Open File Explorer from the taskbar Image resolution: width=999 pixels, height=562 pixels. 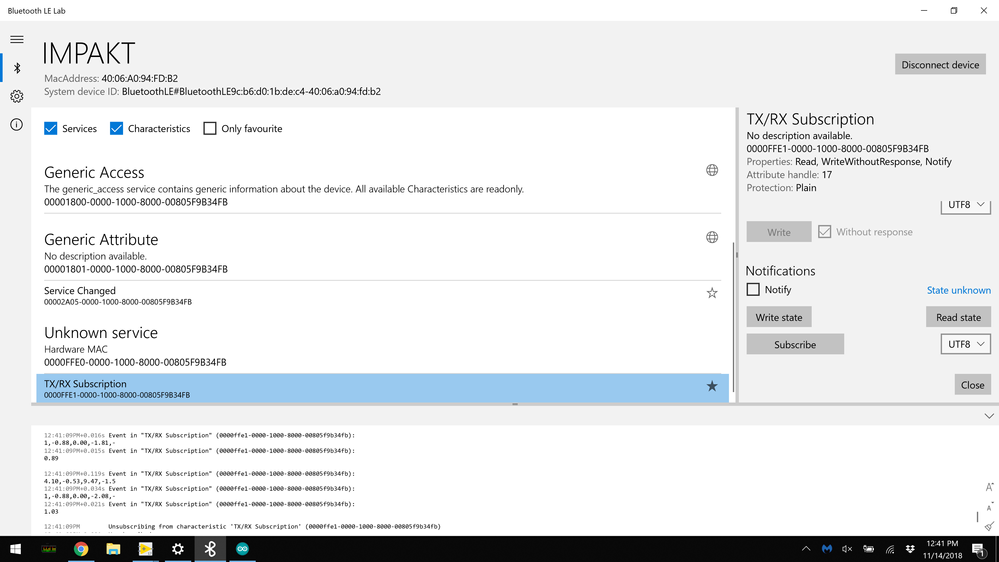tap(113, 549)
